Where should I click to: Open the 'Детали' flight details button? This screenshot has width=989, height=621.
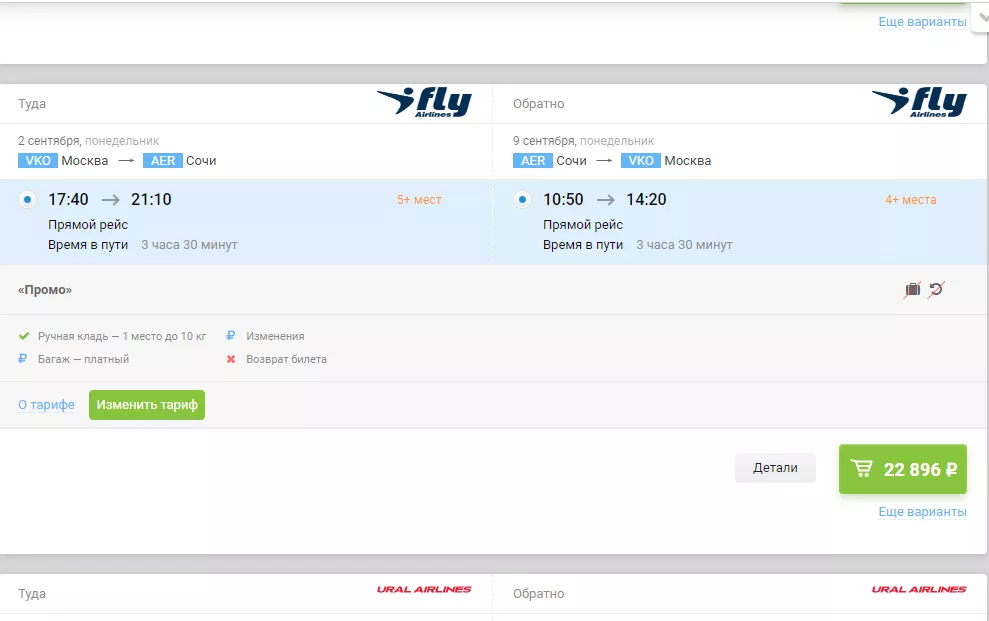[775, 468]
